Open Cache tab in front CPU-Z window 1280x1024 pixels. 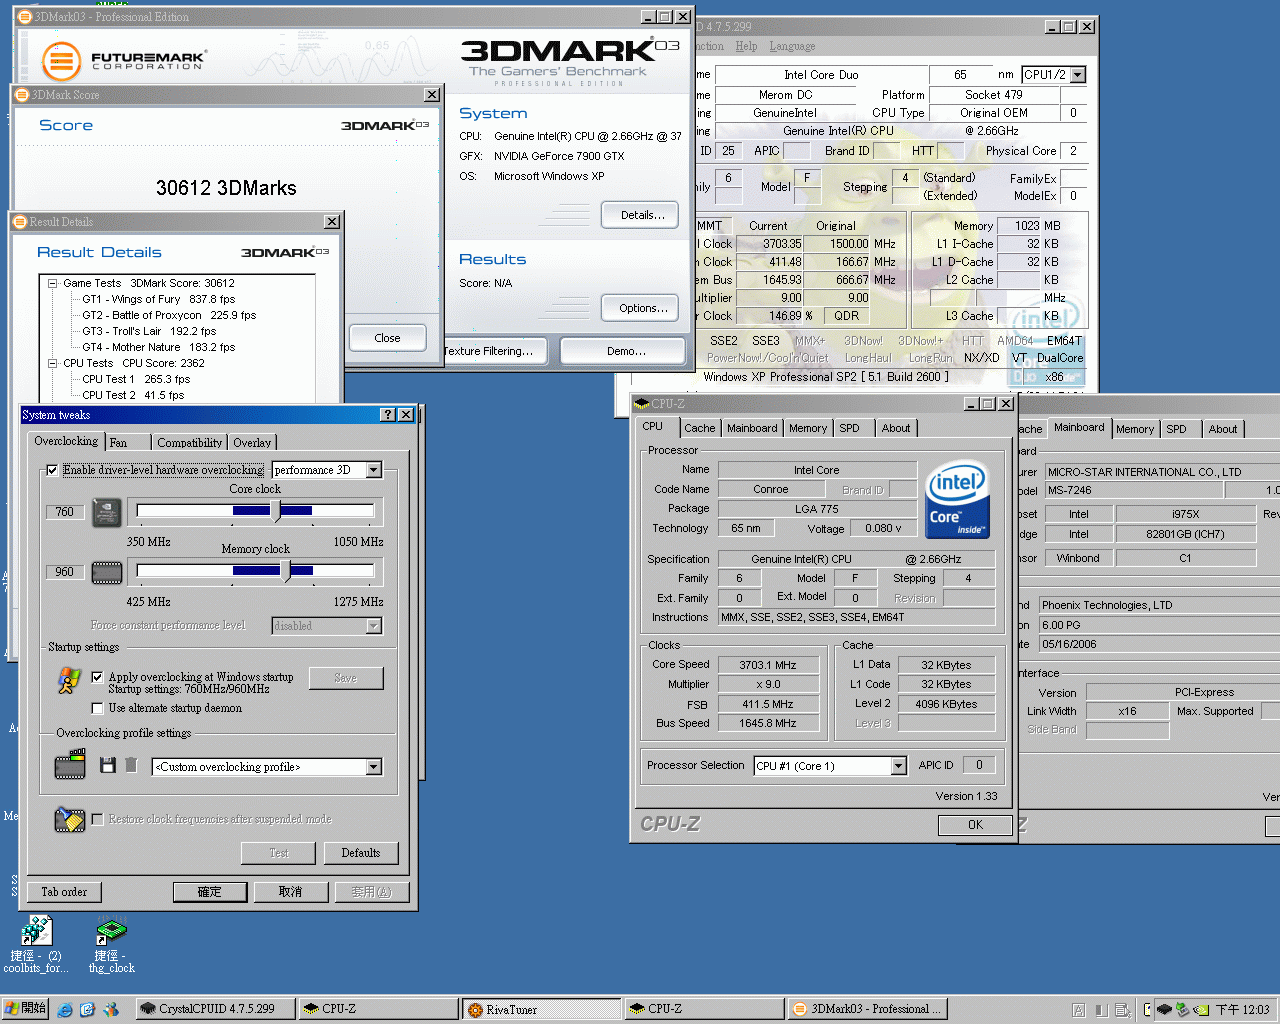tap(700, 428)
